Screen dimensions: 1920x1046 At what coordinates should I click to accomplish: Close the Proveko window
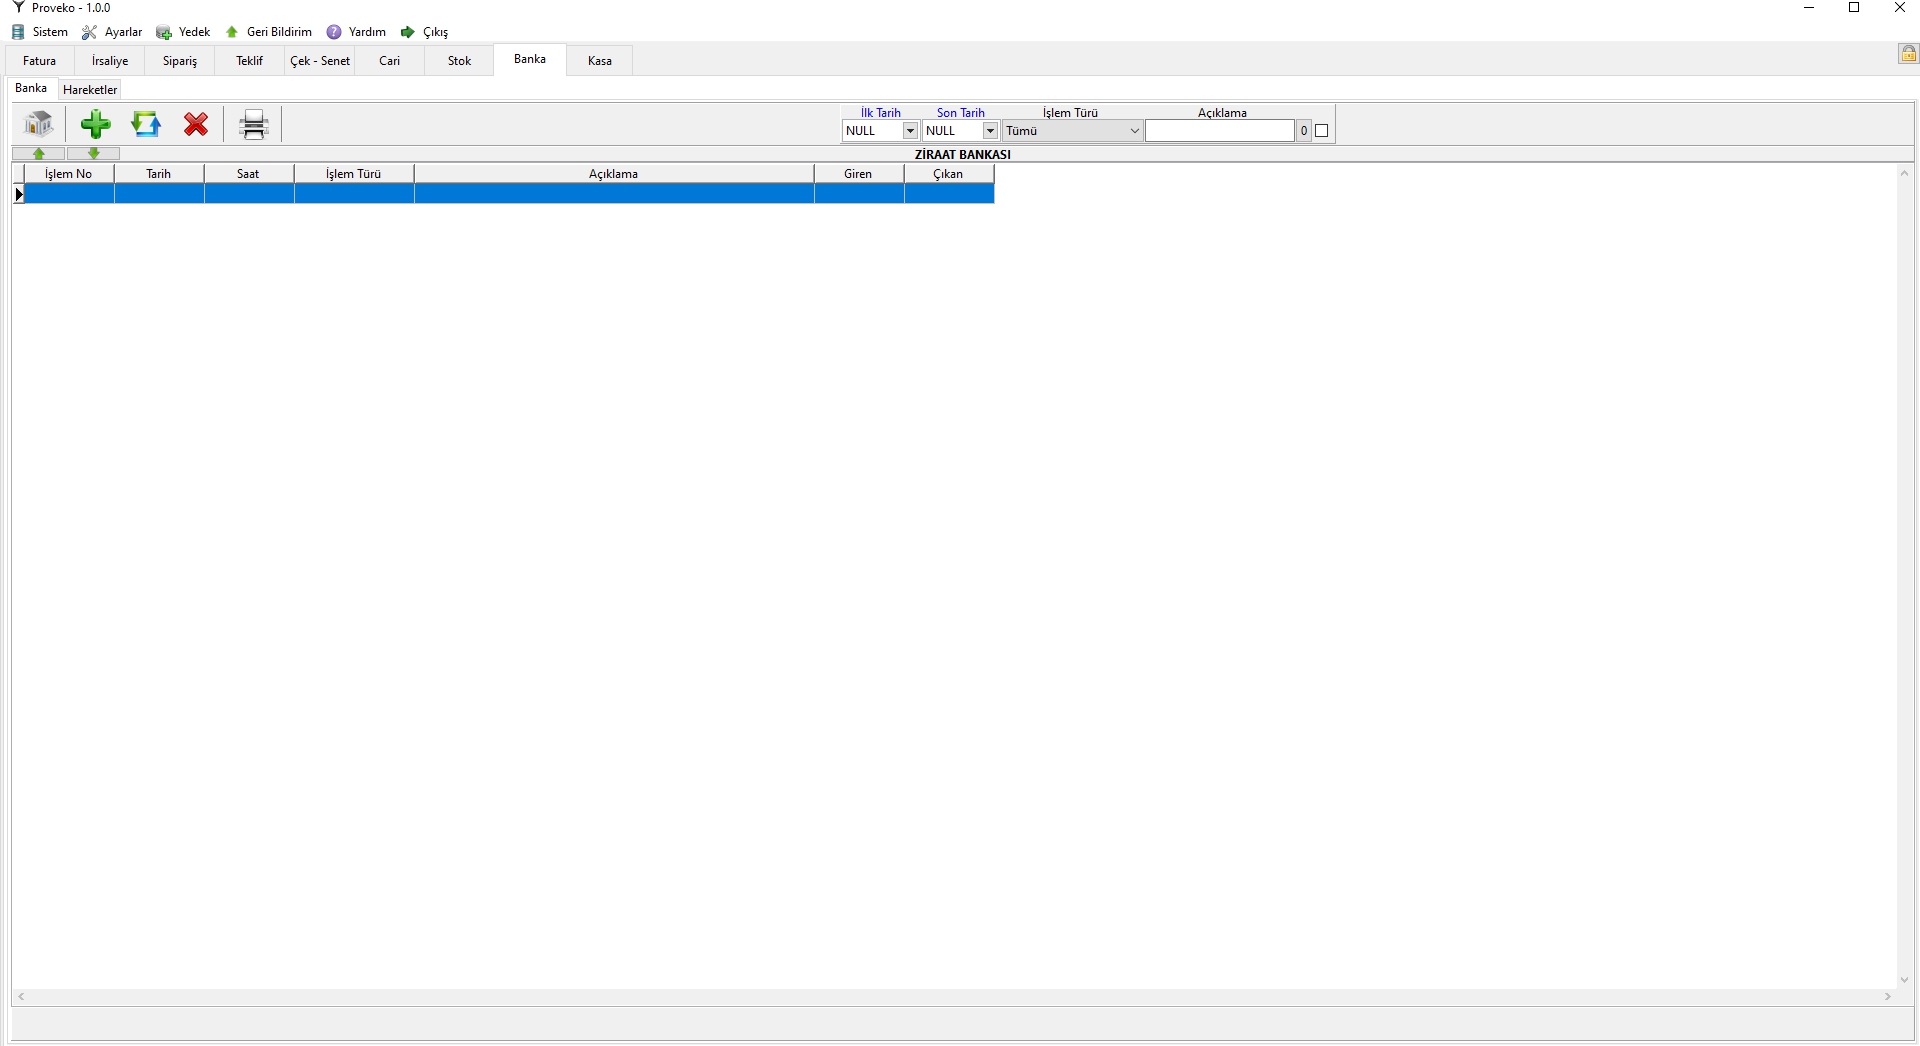(x=1899, y=8)
